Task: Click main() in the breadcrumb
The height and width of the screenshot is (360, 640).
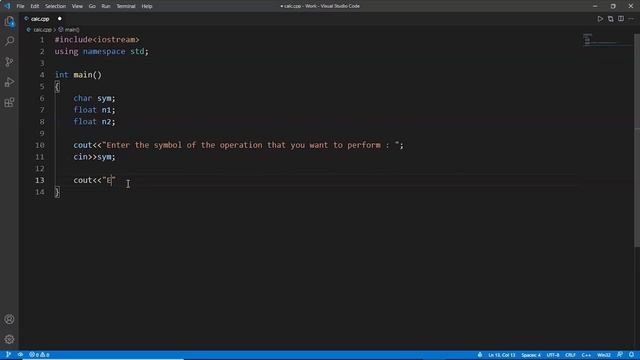Action: 72,30
